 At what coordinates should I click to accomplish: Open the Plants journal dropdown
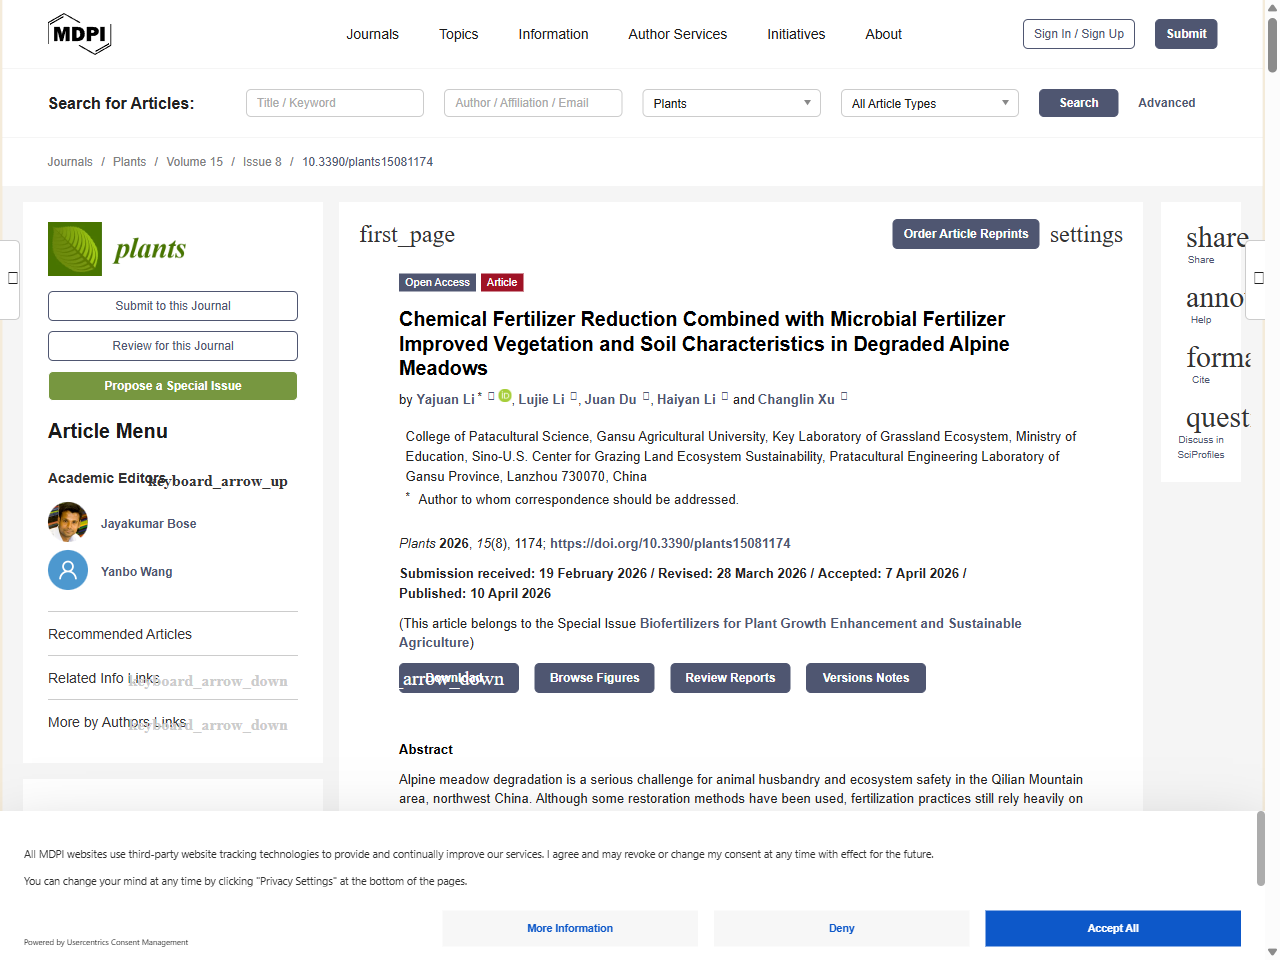coord(731,103)
